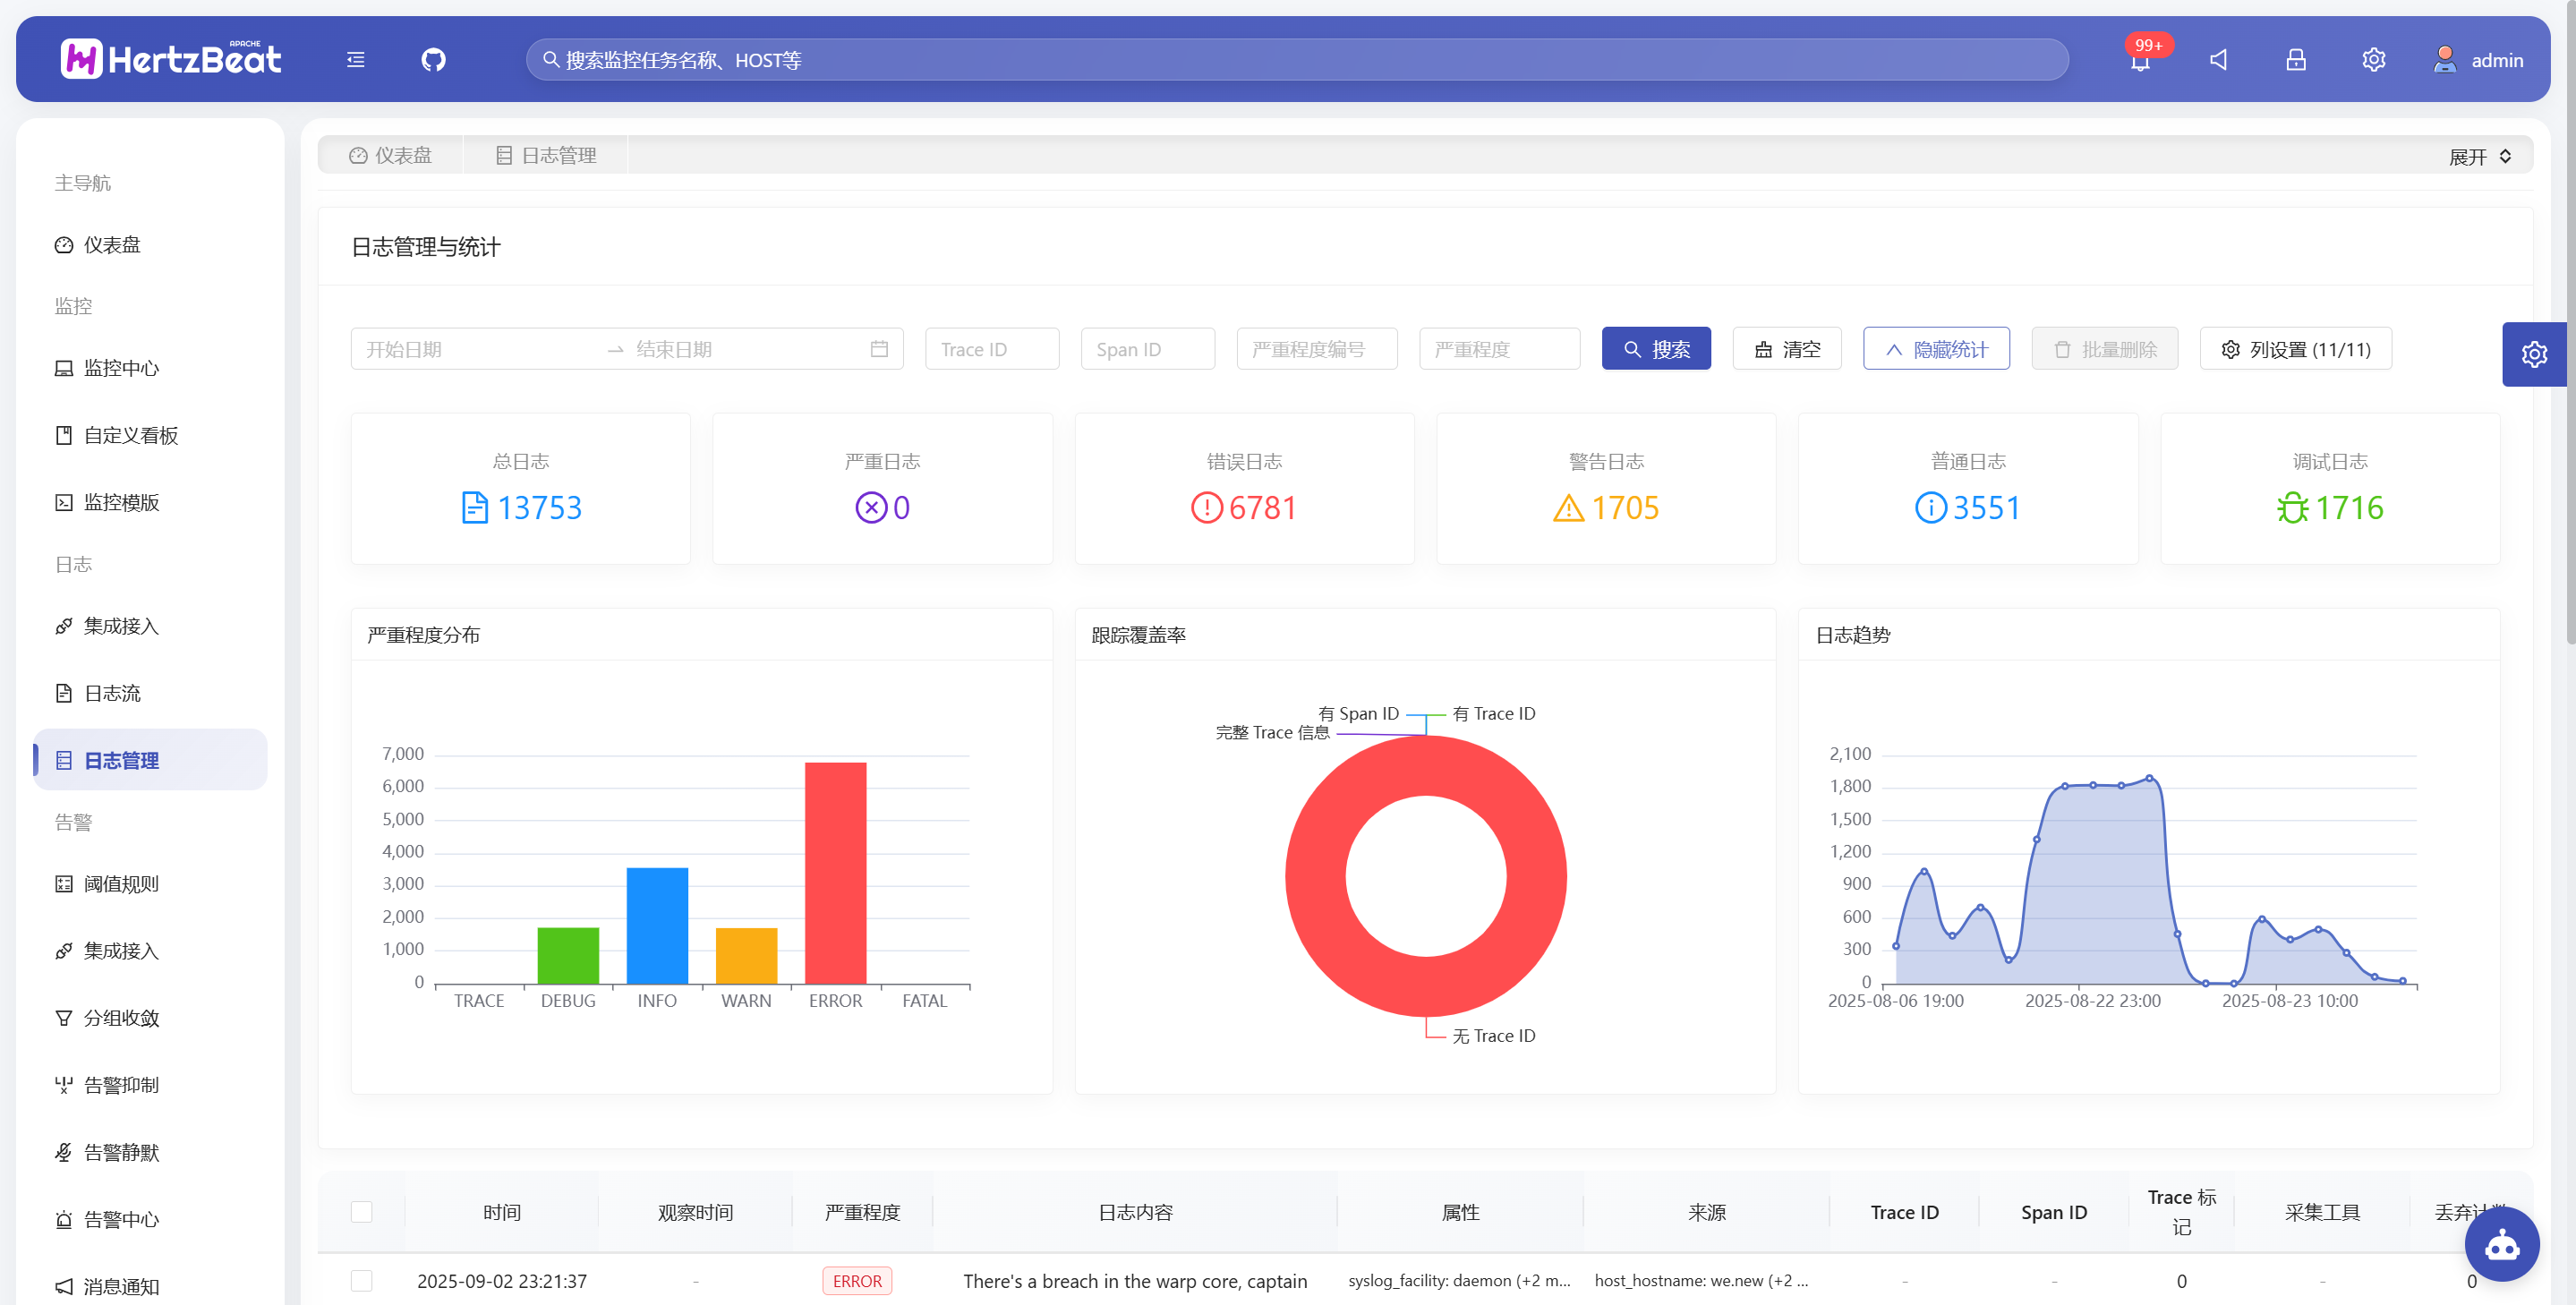The width and height of the screenshot is (2576, 1305).
Task: Check the first log row checkbox
Action: [362, 1280]
